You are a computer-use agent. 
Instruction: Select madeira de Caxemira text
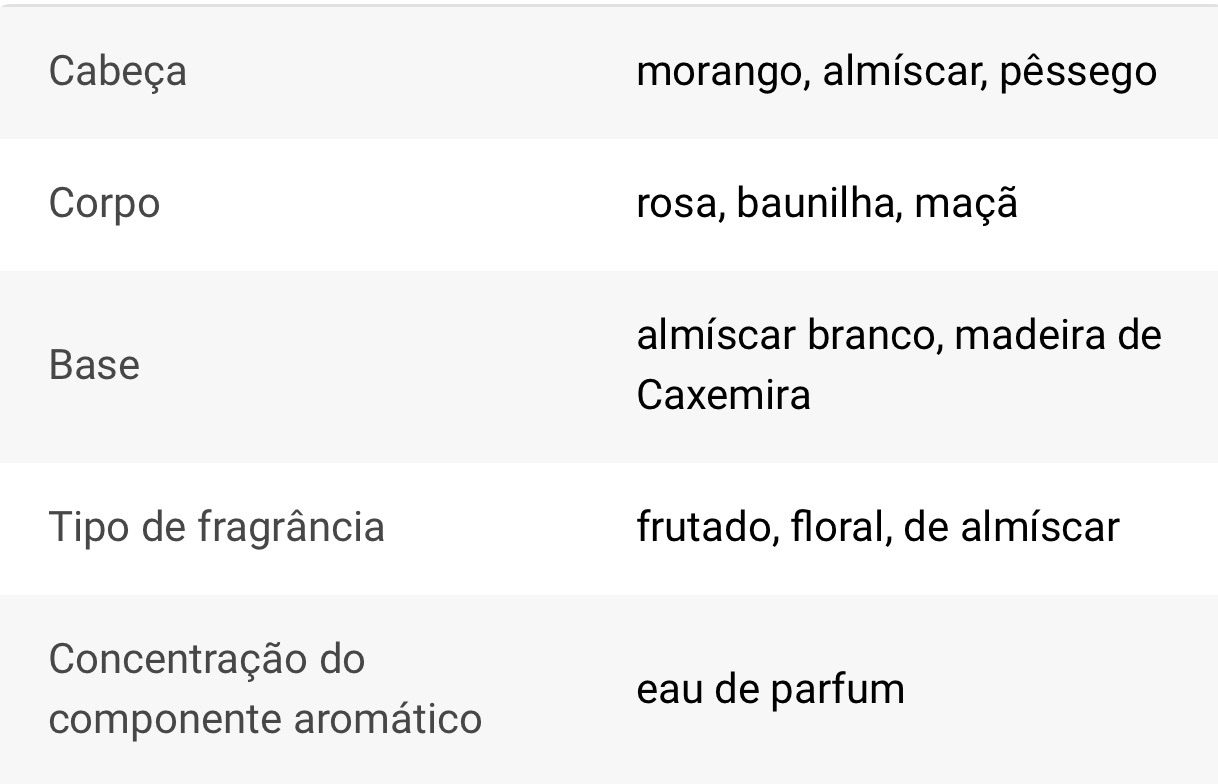pyautogui.click(x=1058, y=336)
